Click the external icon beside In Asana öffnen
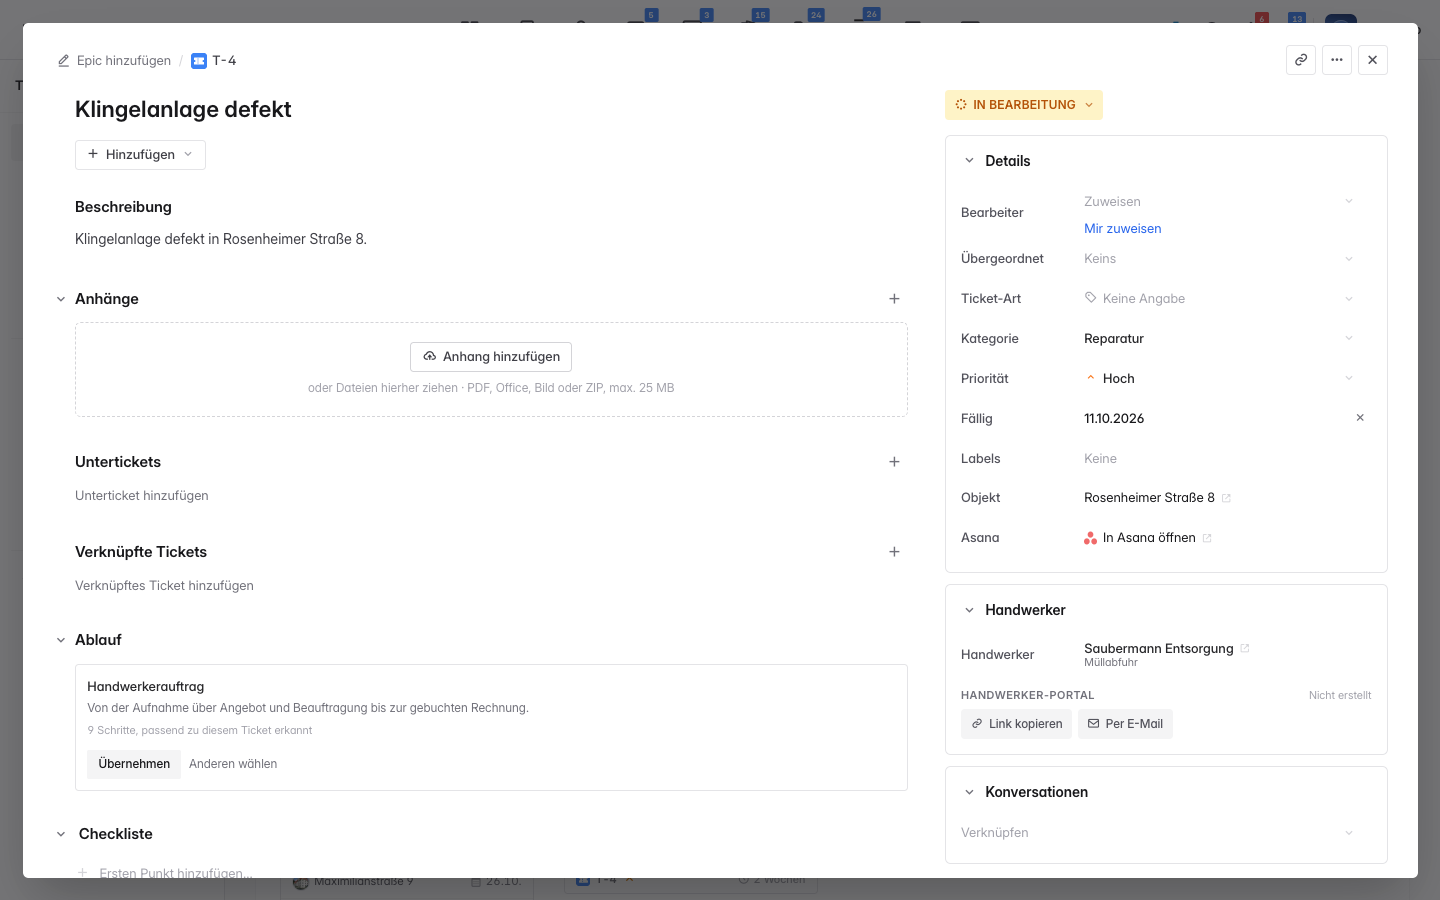The image size is (1440, 900). (x=1207, y=538)
